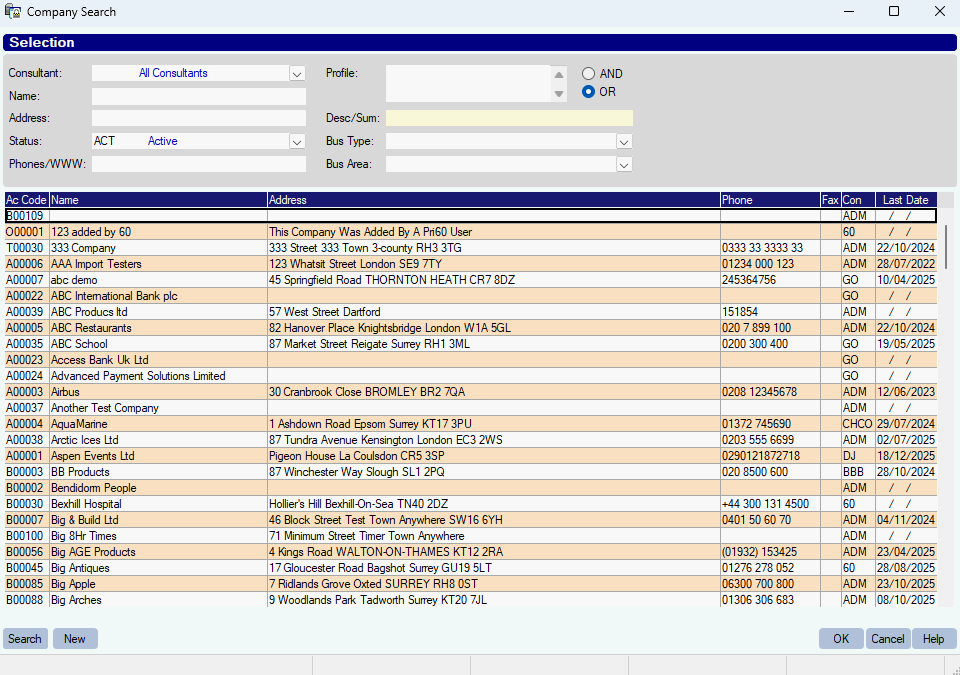The image size is (960, 675).
Task: Click the Phone column header
Action: 770,200
